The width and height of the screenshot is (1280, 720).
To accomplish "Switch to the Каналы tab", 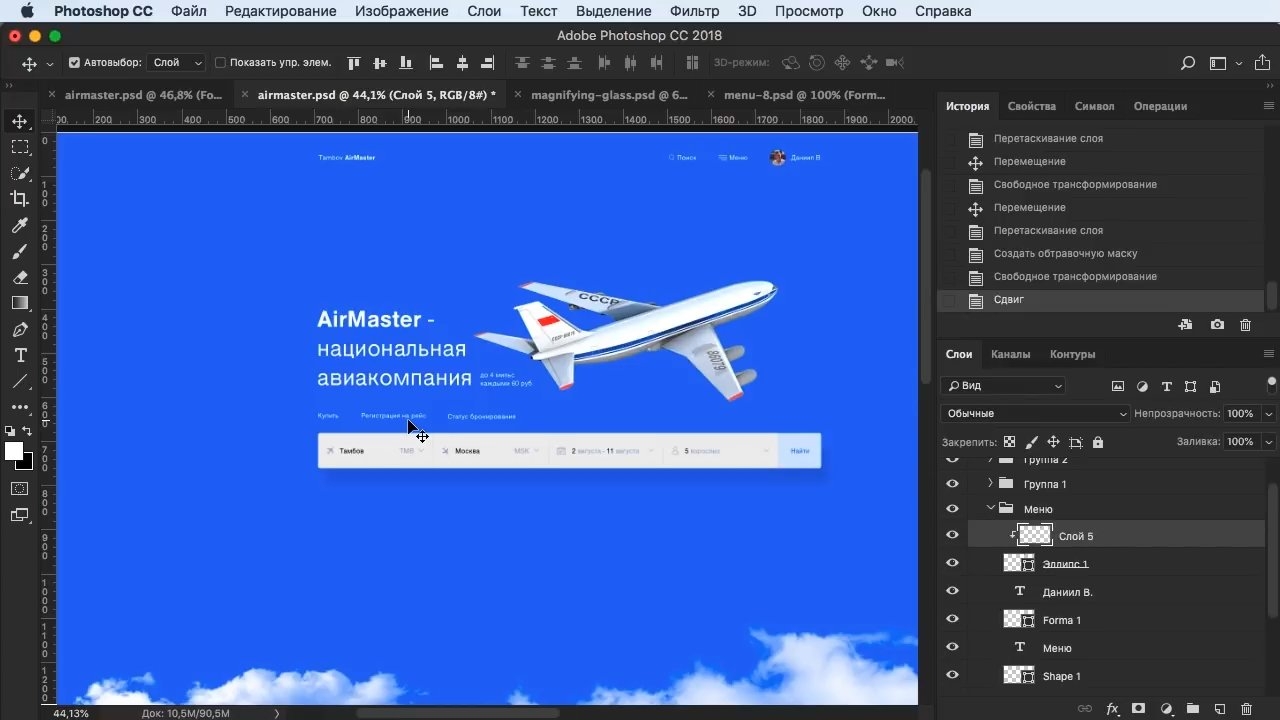I will pos(1011,354).
